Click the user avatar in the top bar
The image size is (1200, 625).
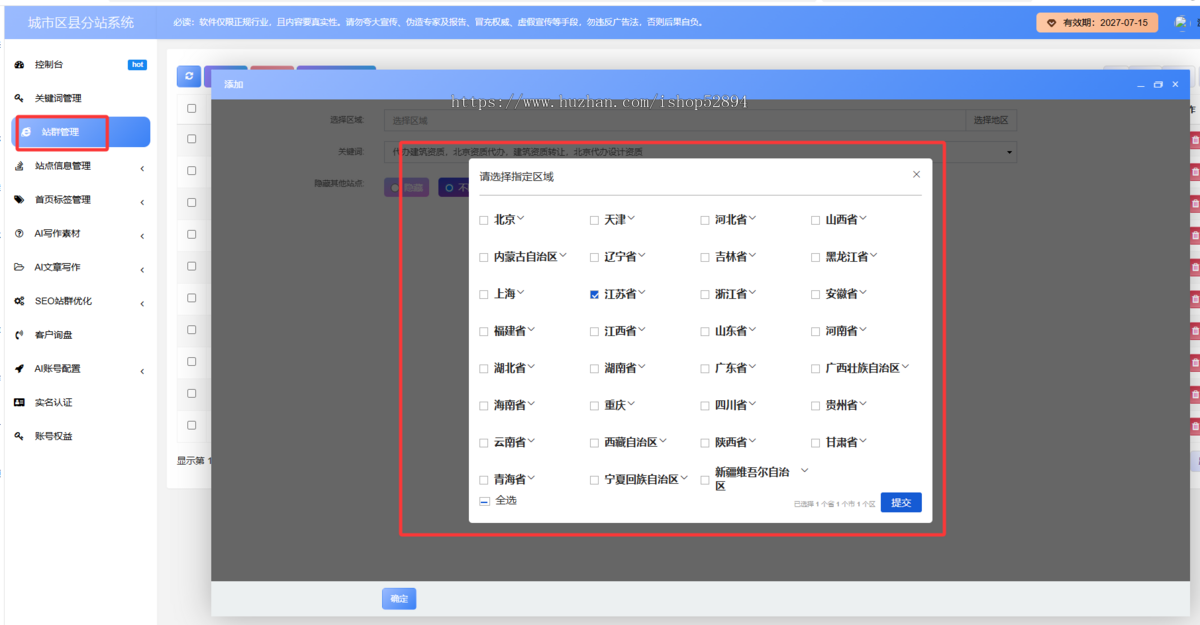[1181, 22]
